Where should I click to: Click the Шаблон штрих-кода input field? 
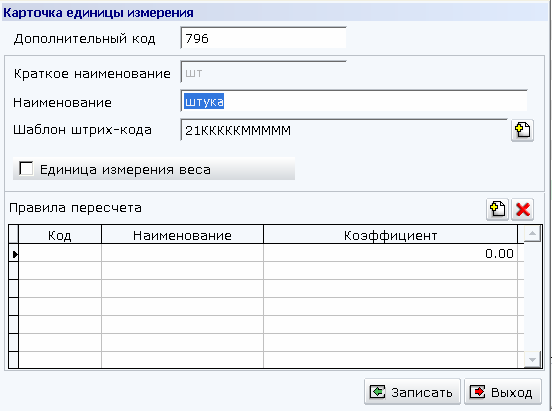pos(344,130)
